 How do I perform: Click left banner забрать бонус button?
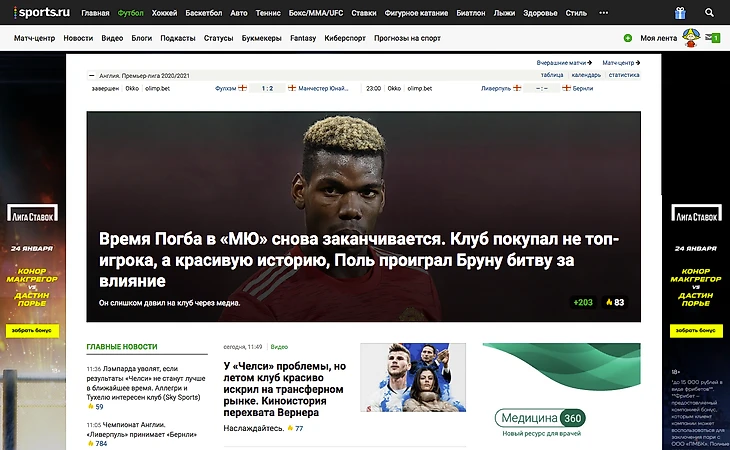tap(32, 330)
